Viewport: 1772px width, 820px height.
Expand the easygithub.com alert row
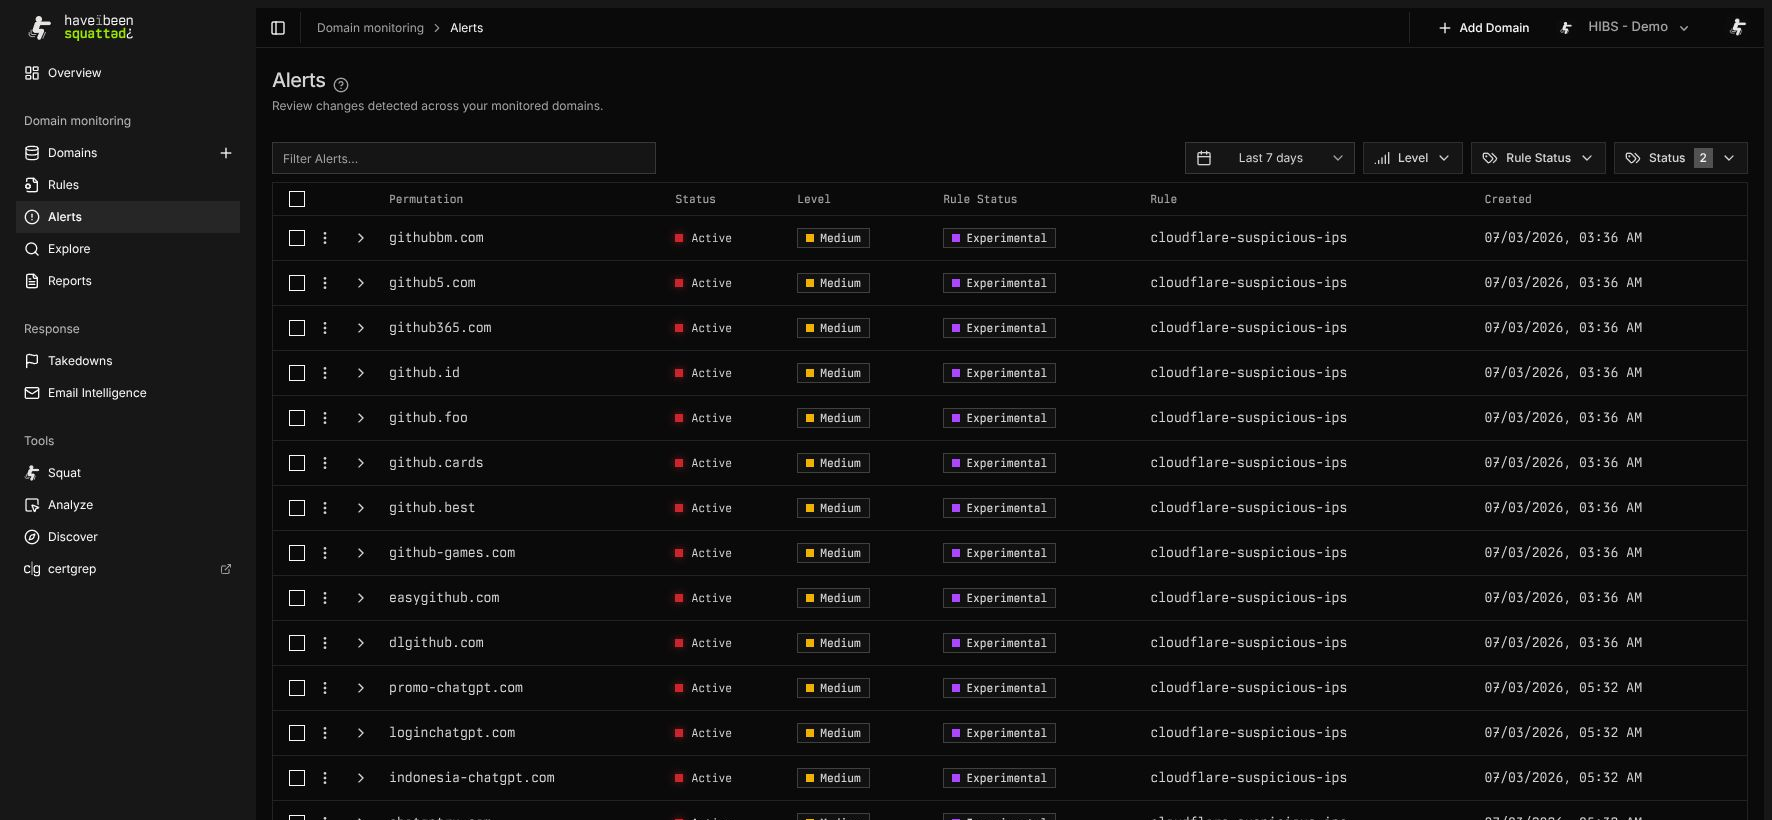[x=361, y=598]
